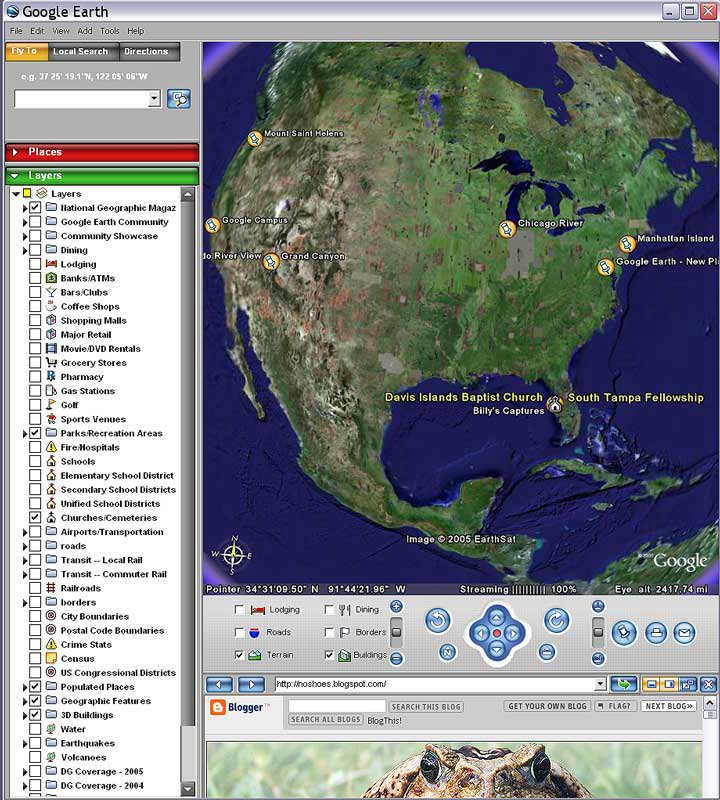Switch to the Local Search tab
Image resolution: width=720 pixels, height=800 pixels.
(x=81, y=52)
